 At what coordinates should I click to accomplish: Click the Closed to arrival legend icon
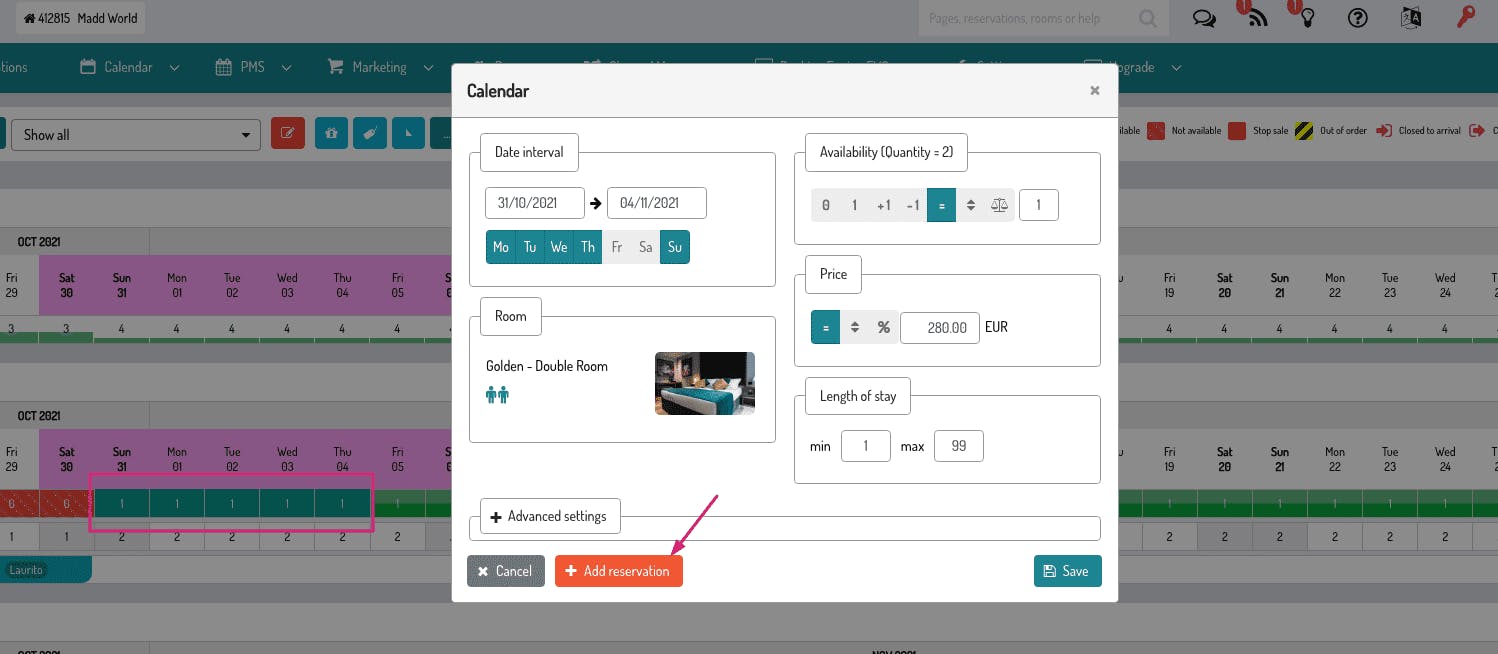tap(1385, 131)
